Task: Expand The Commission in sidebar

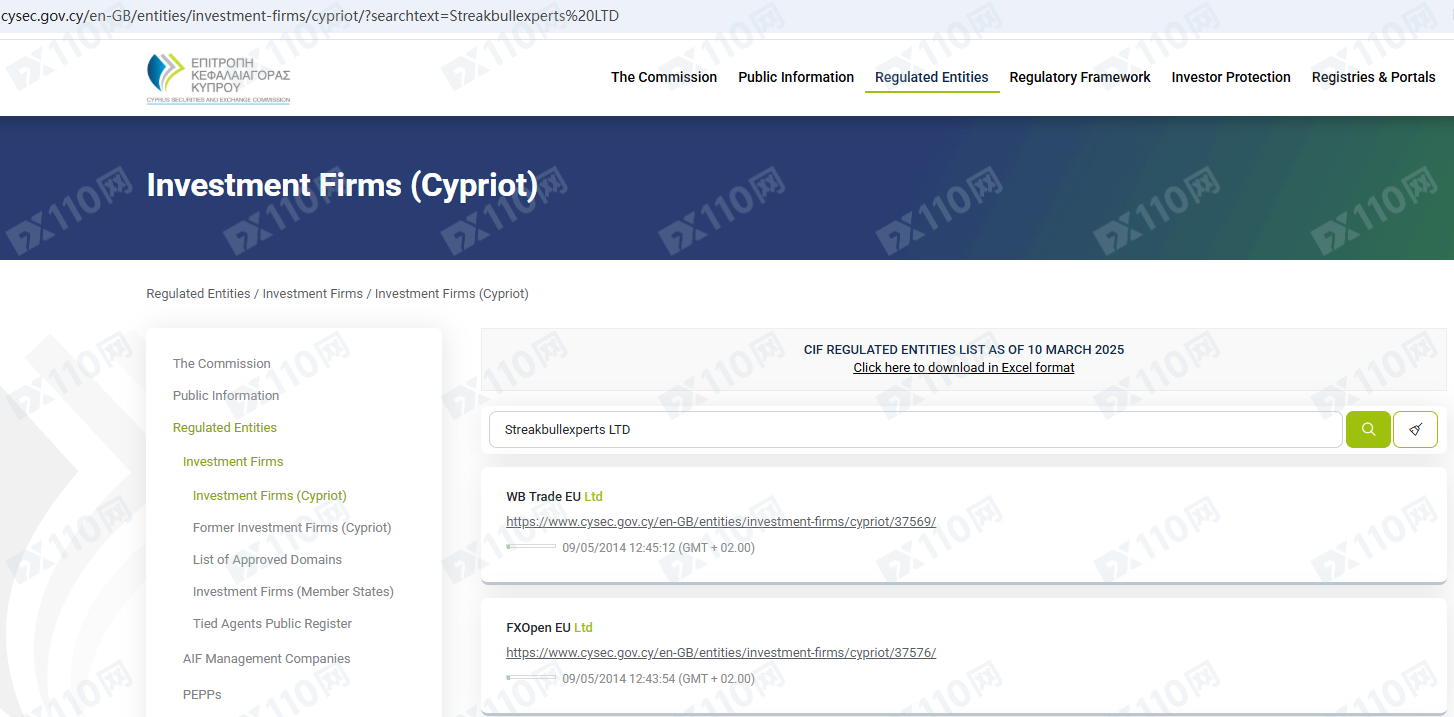Action: (x=222, y=363)
